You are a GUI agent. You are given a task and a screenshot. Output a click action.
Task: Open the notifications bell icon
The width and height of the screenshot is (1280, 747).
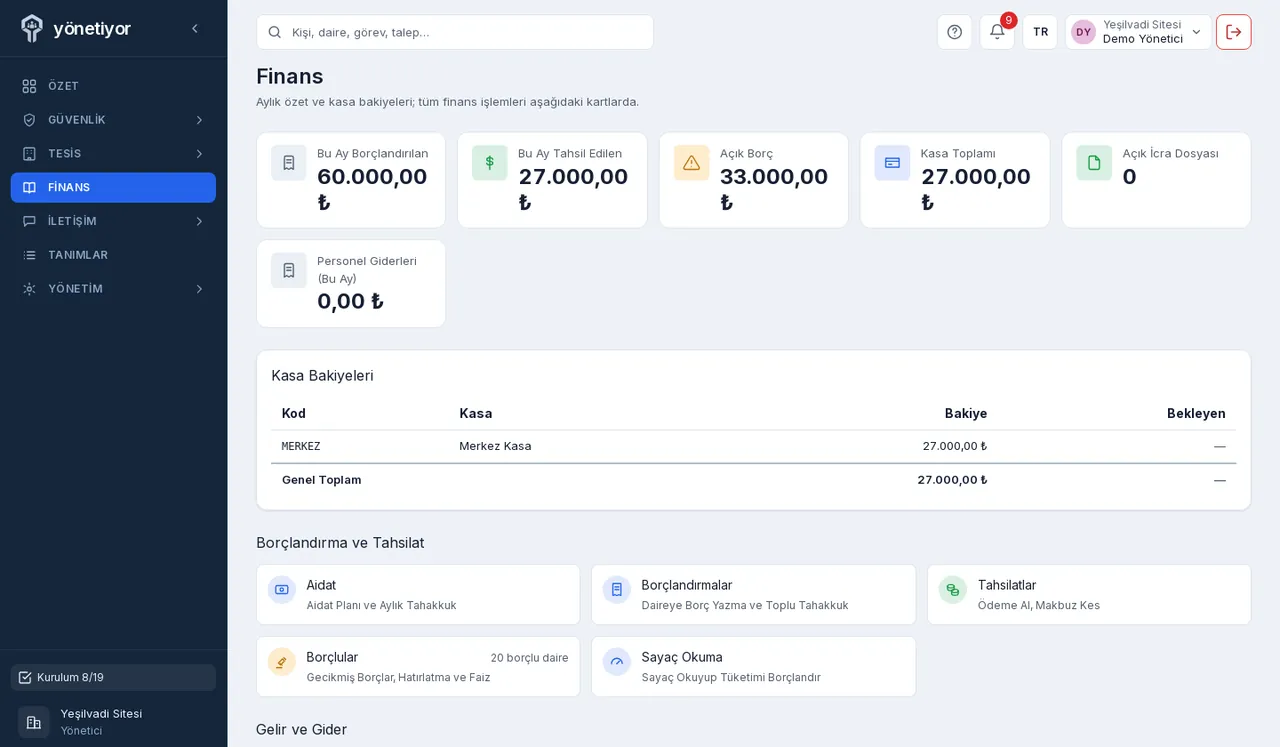(997, 32)
